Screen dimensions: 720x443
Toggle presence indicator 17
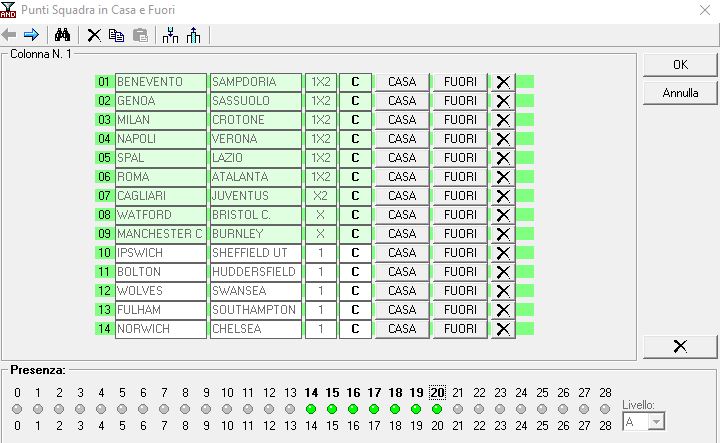(x=374, y=409)
